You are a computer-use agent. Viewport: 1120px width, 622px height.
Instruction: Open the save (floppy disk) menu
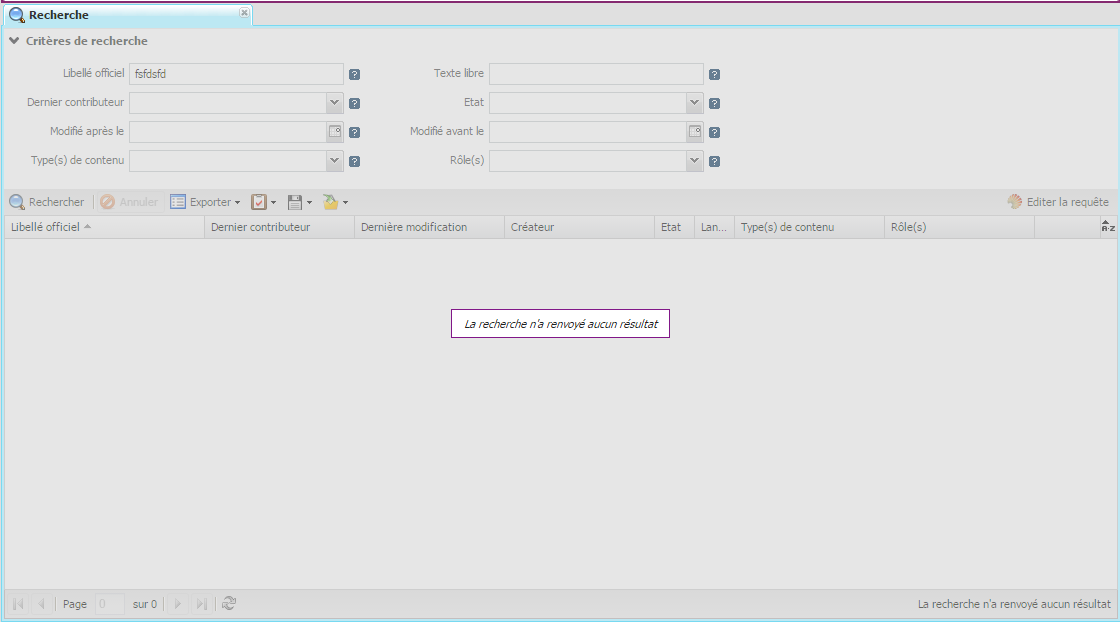click(x=300, y=202)
